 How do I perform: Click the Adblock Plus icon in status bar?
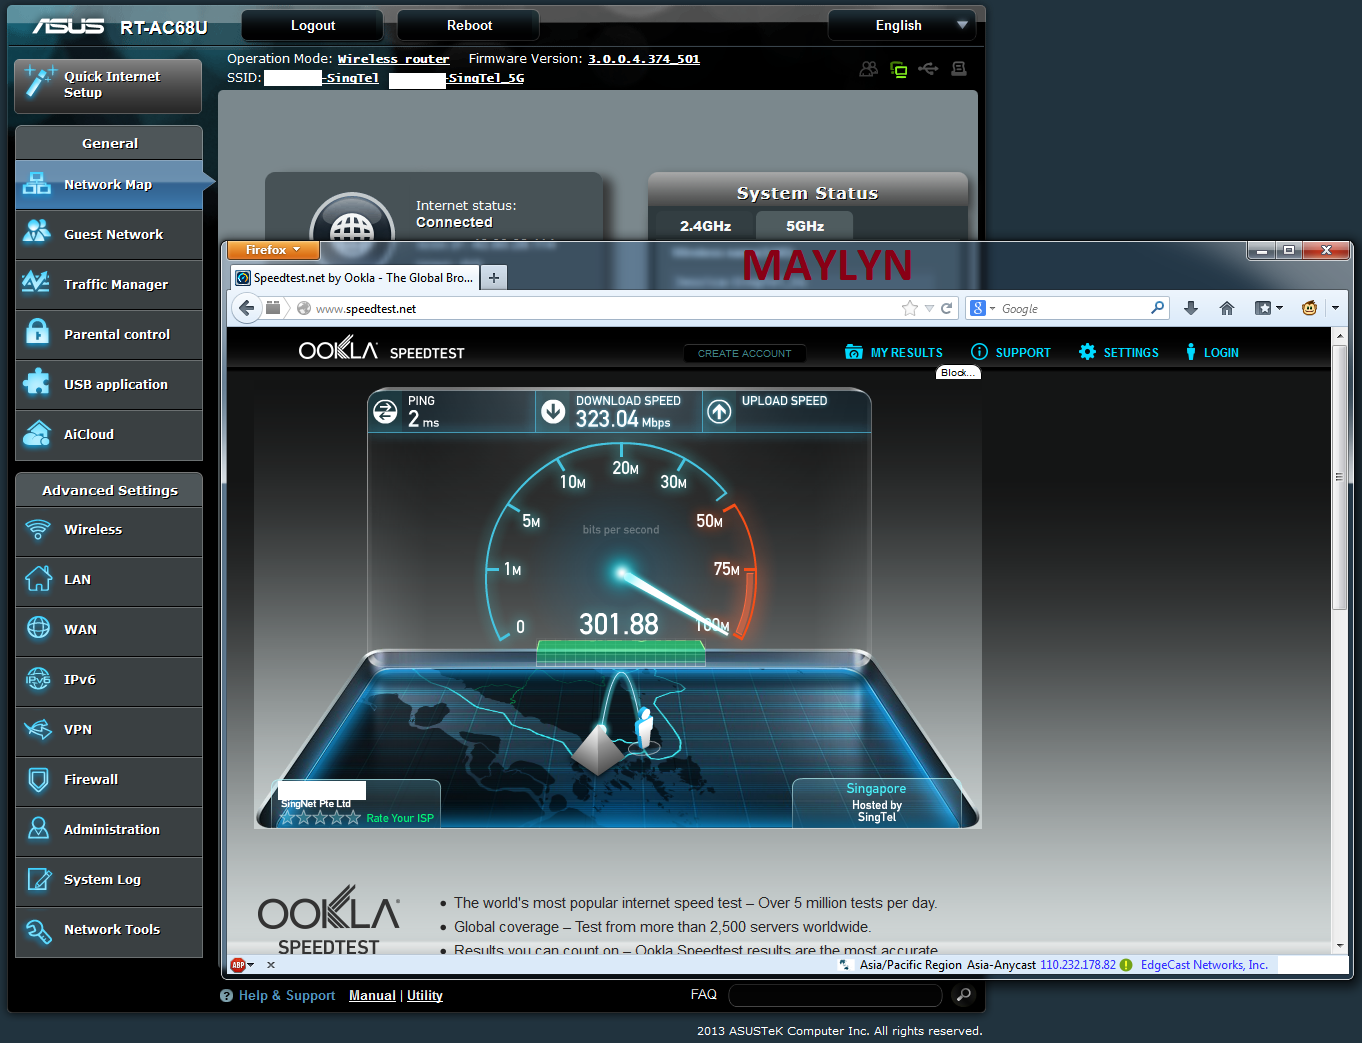tap(238, 965)
